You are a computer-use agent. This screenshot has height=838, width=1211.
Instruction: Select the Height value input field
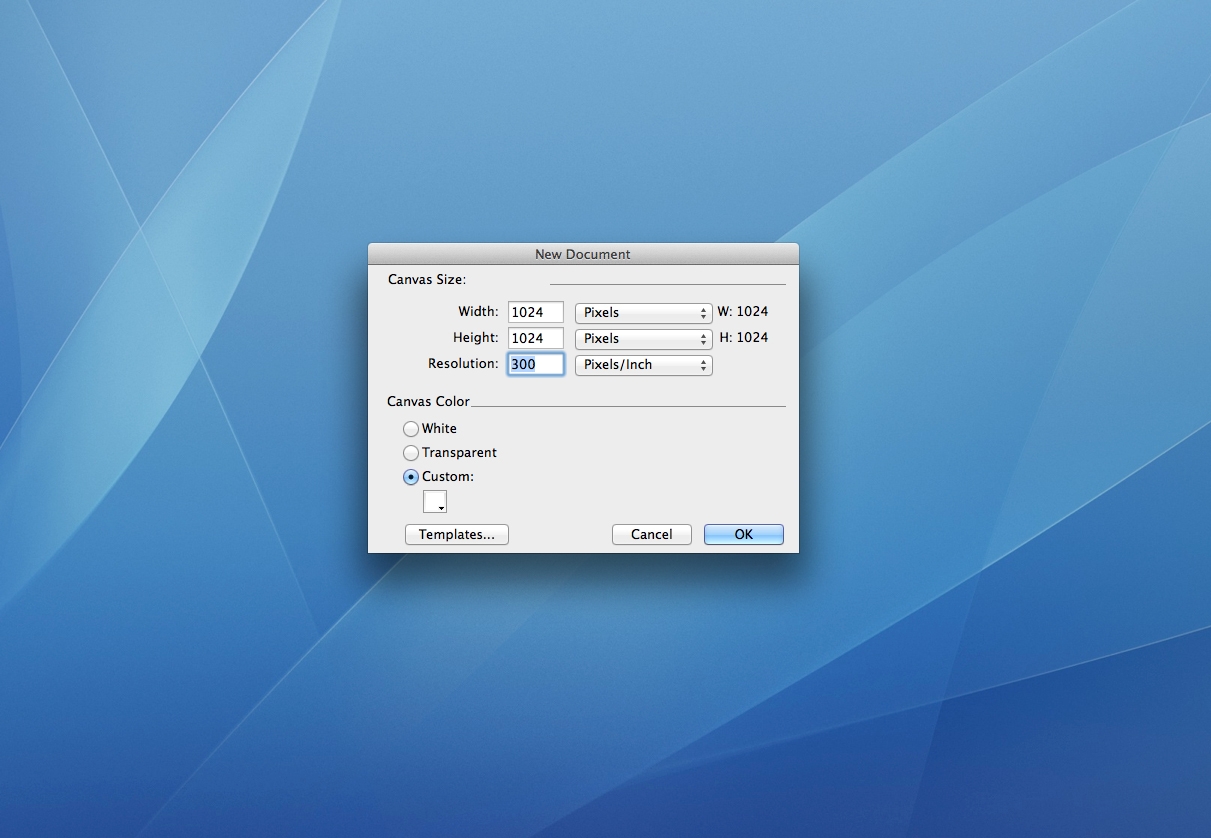click(535, 338)
